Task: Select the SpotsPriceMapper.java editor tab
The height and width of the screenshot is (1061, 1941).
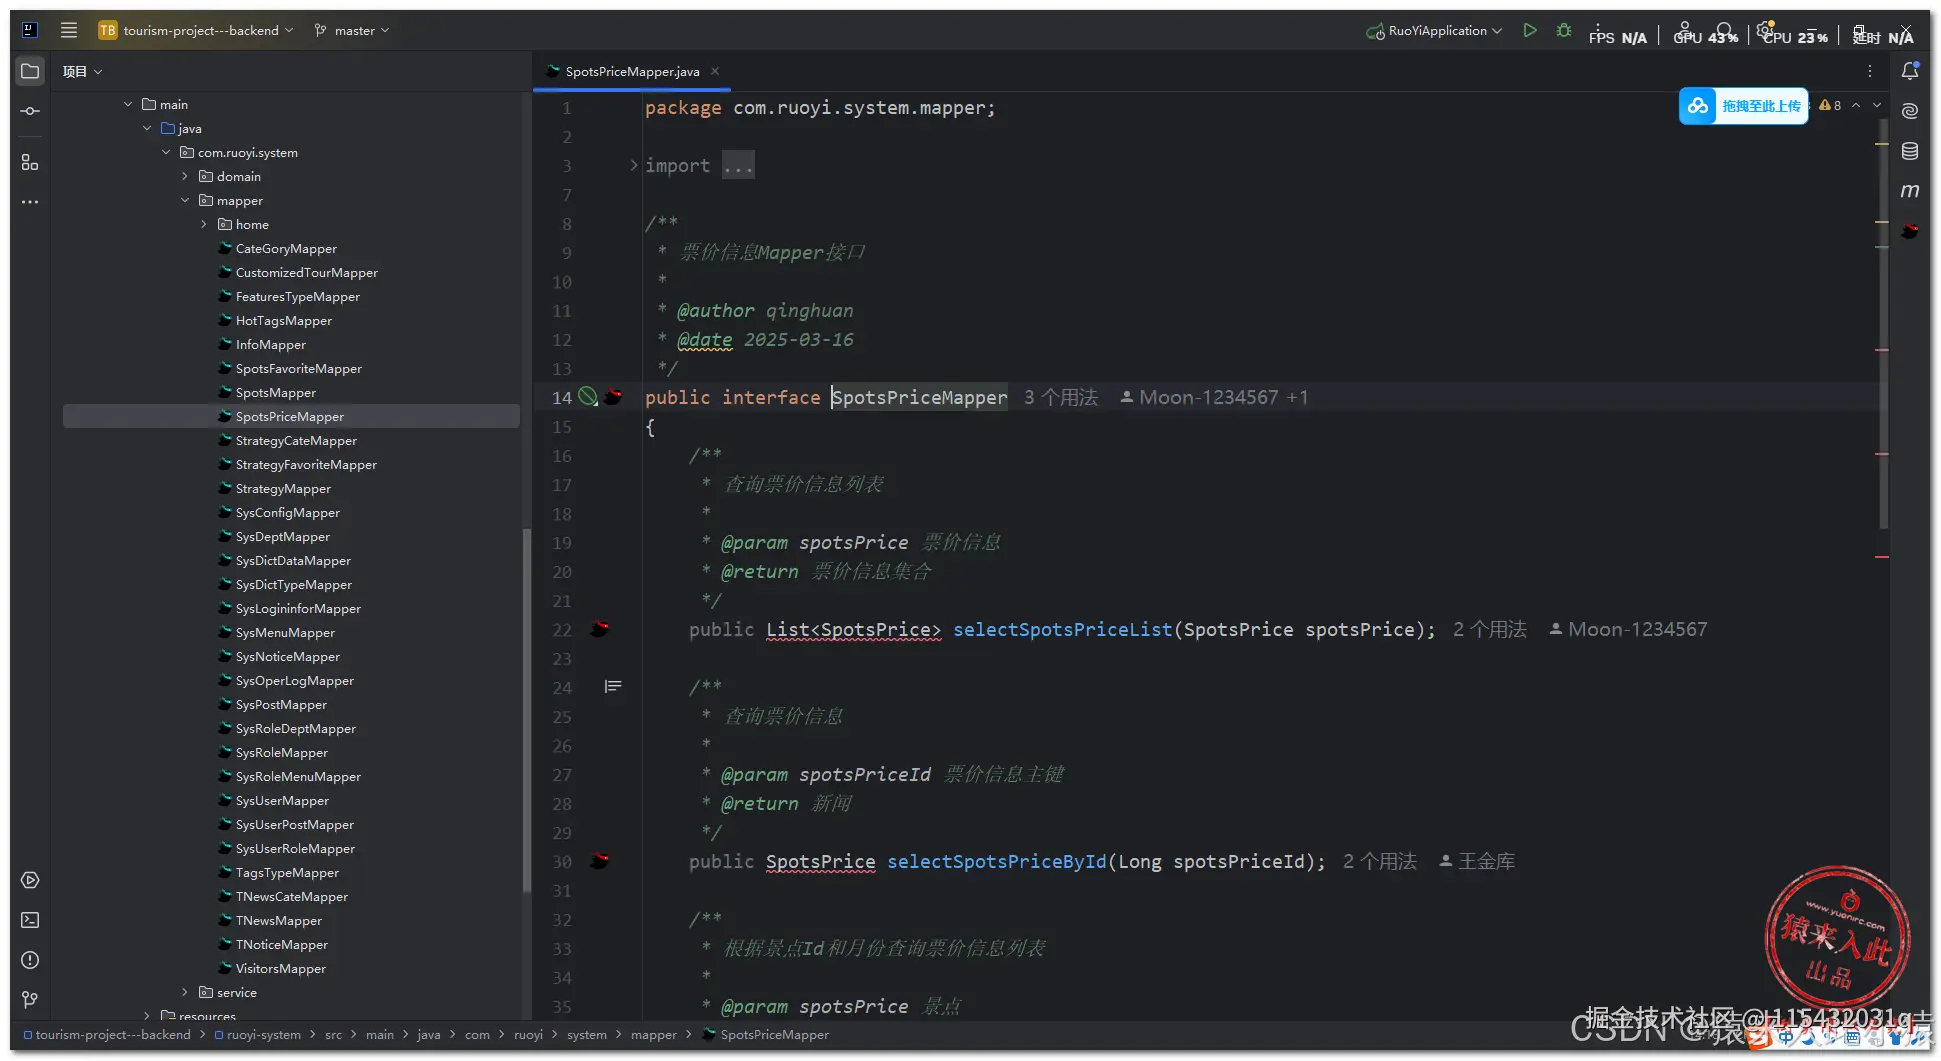Action: pyautogui.click(x=632, y=71)
